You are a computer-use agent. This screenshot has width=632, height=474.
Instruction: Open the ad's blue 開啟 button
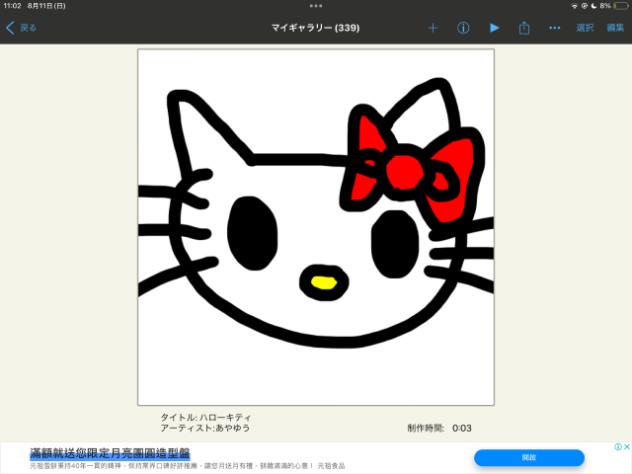click(529, 457)
